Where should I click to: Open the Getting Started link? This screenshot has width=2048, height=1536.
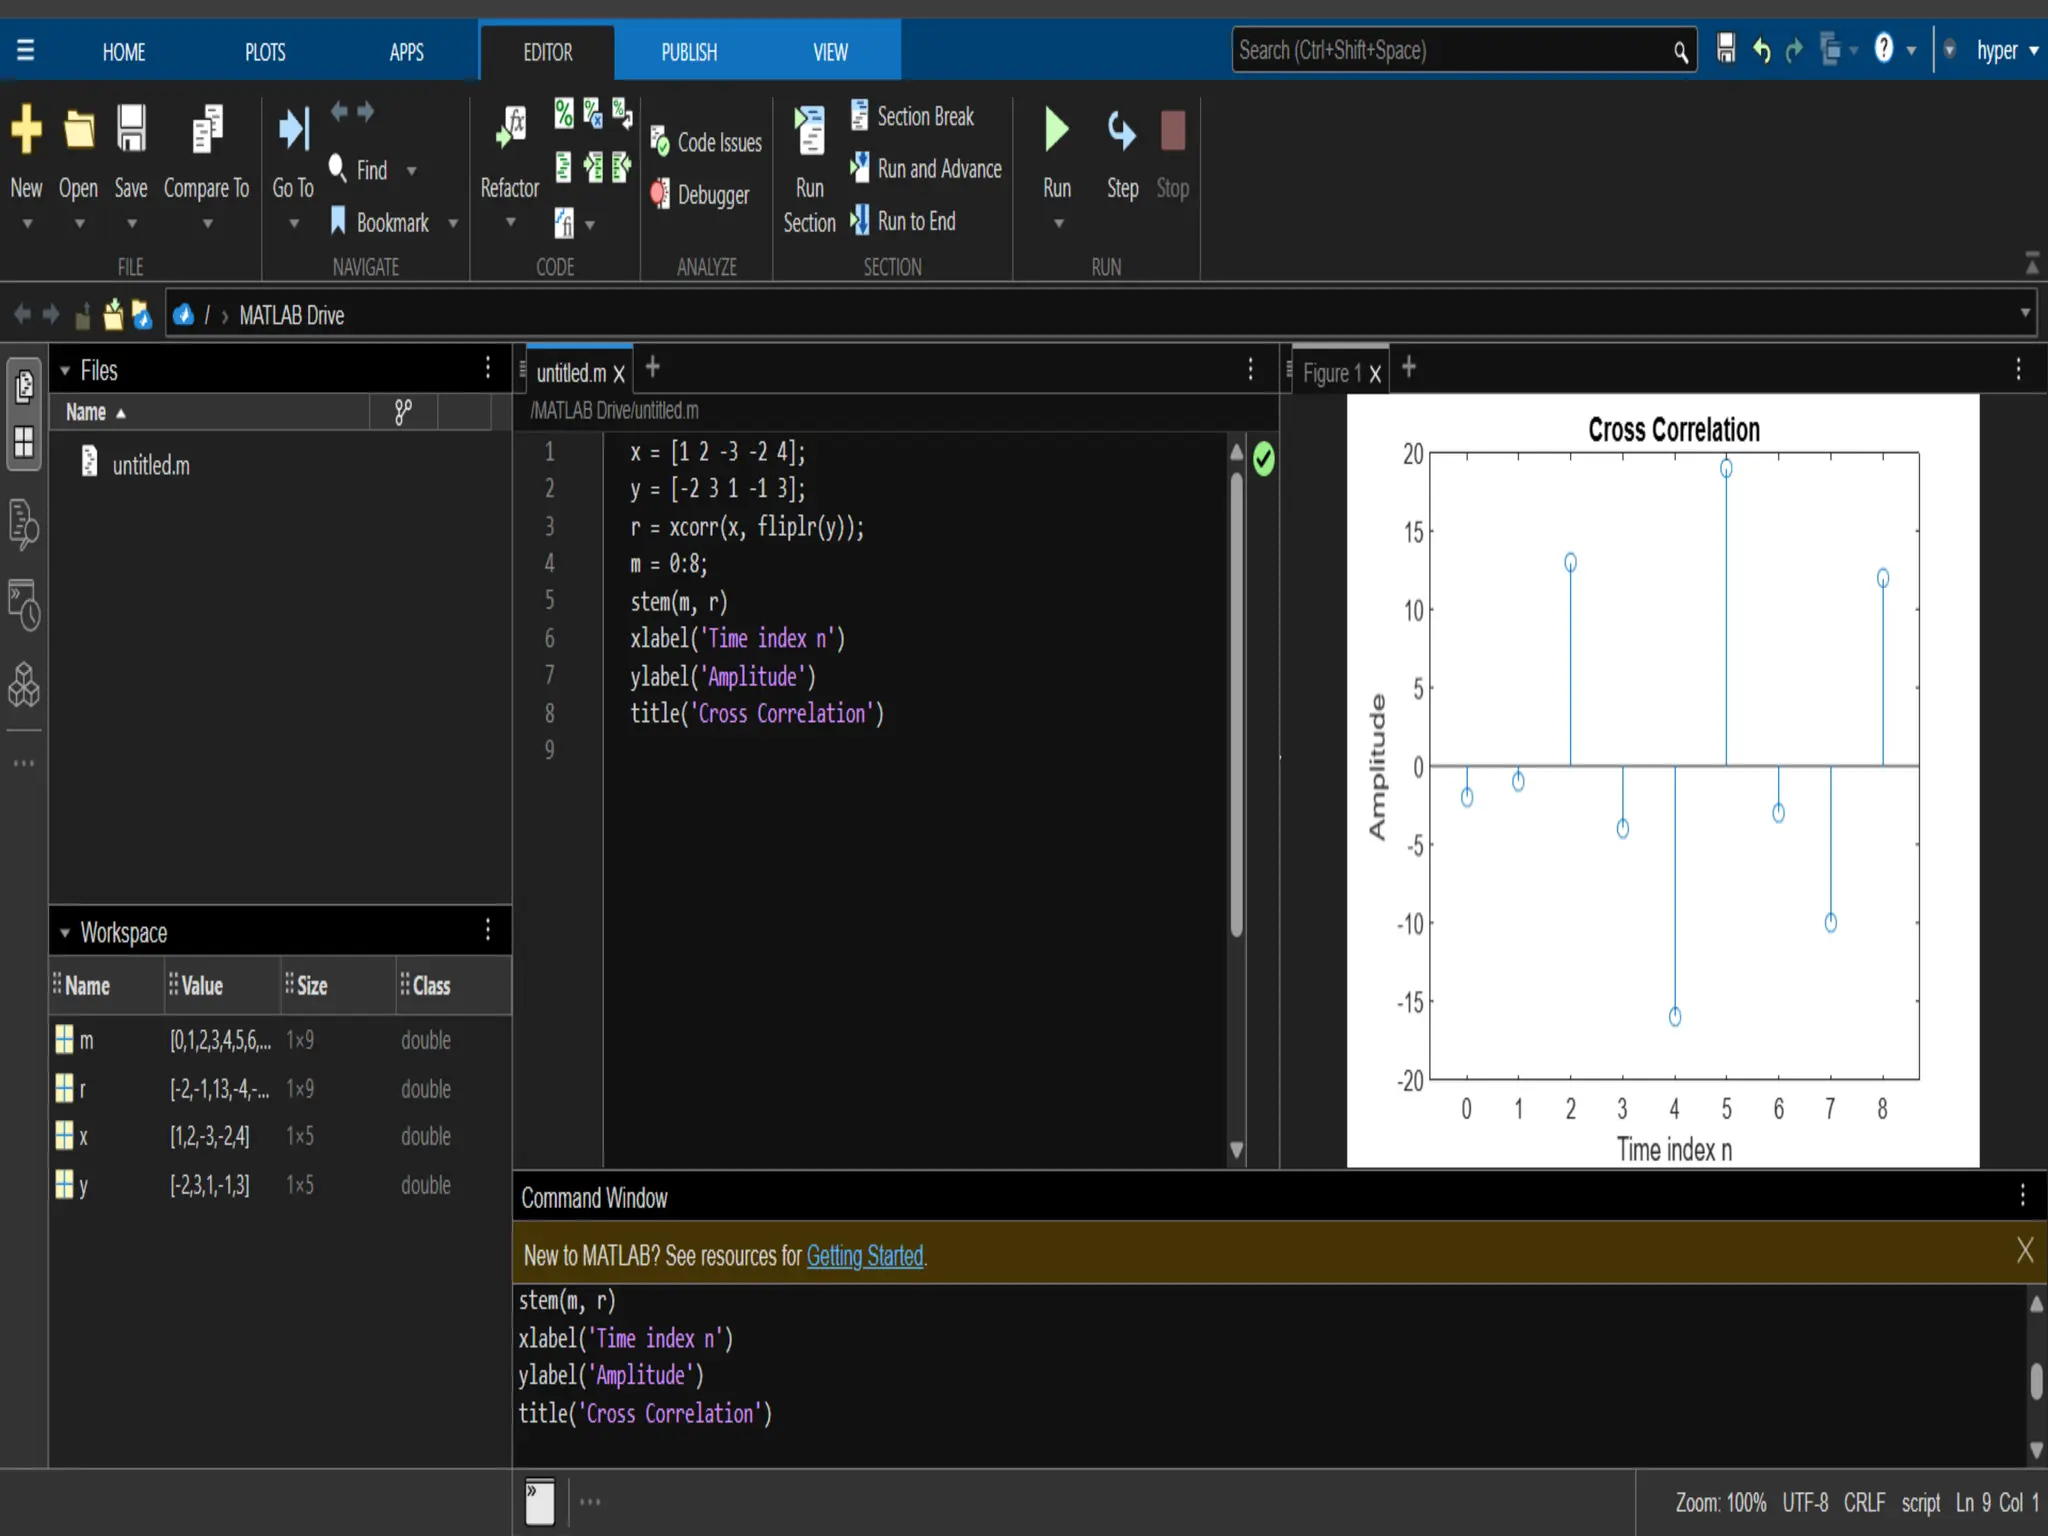pyautogui.click(x=864, y=1256)
